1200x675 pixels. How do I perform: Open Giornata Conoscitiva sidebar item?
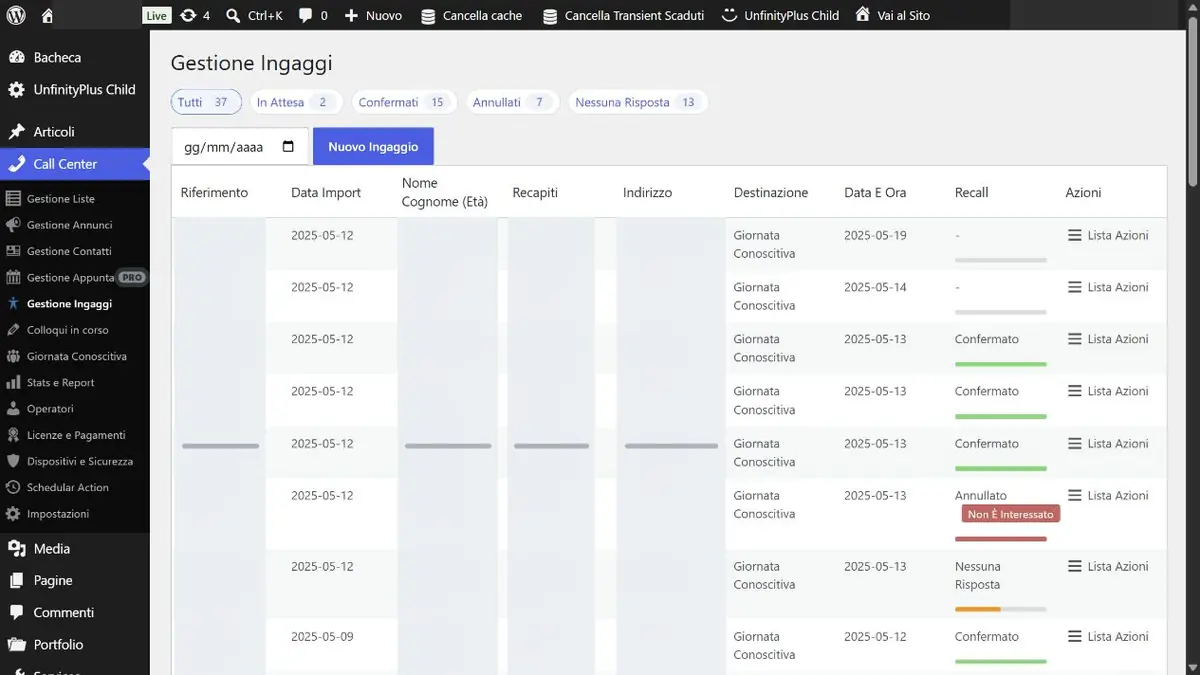click(75, 356)
